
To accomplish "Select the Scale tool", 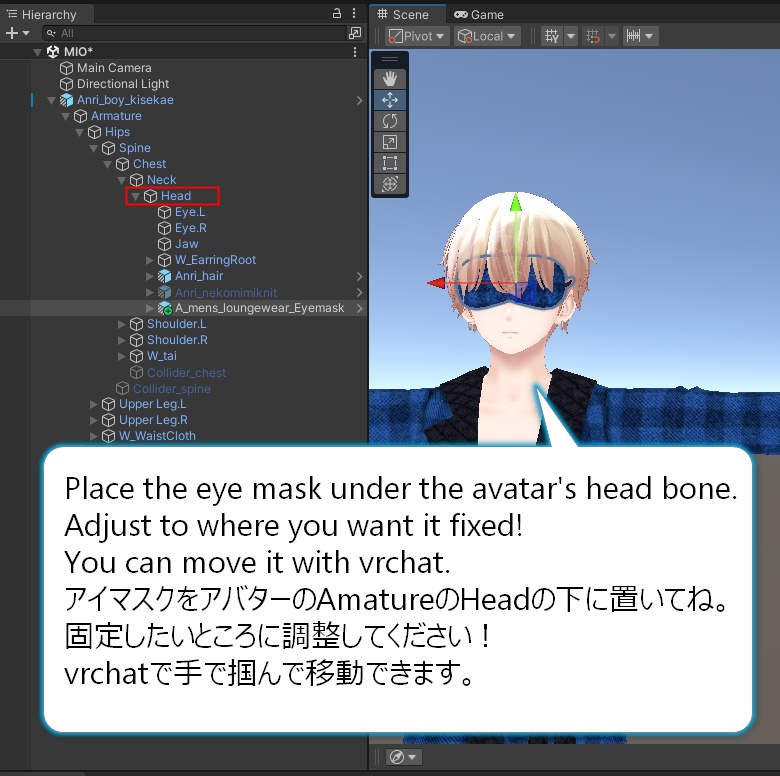I will 390,142.
